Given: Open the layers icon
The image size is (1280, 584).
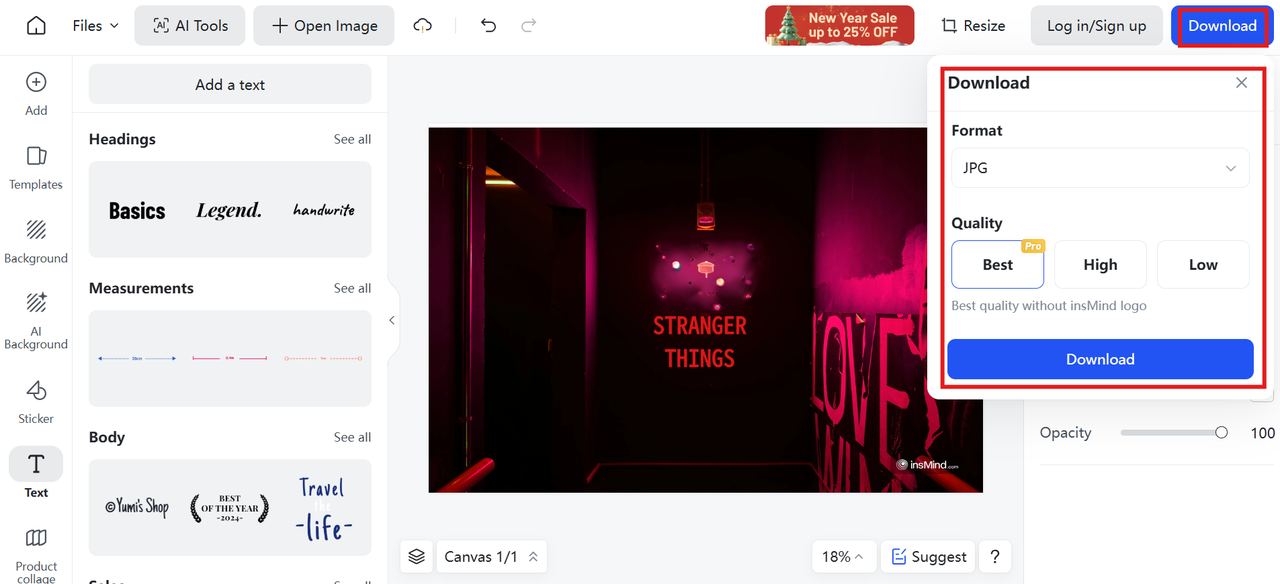Looking at the screenshot, I should tap(417, 557).
